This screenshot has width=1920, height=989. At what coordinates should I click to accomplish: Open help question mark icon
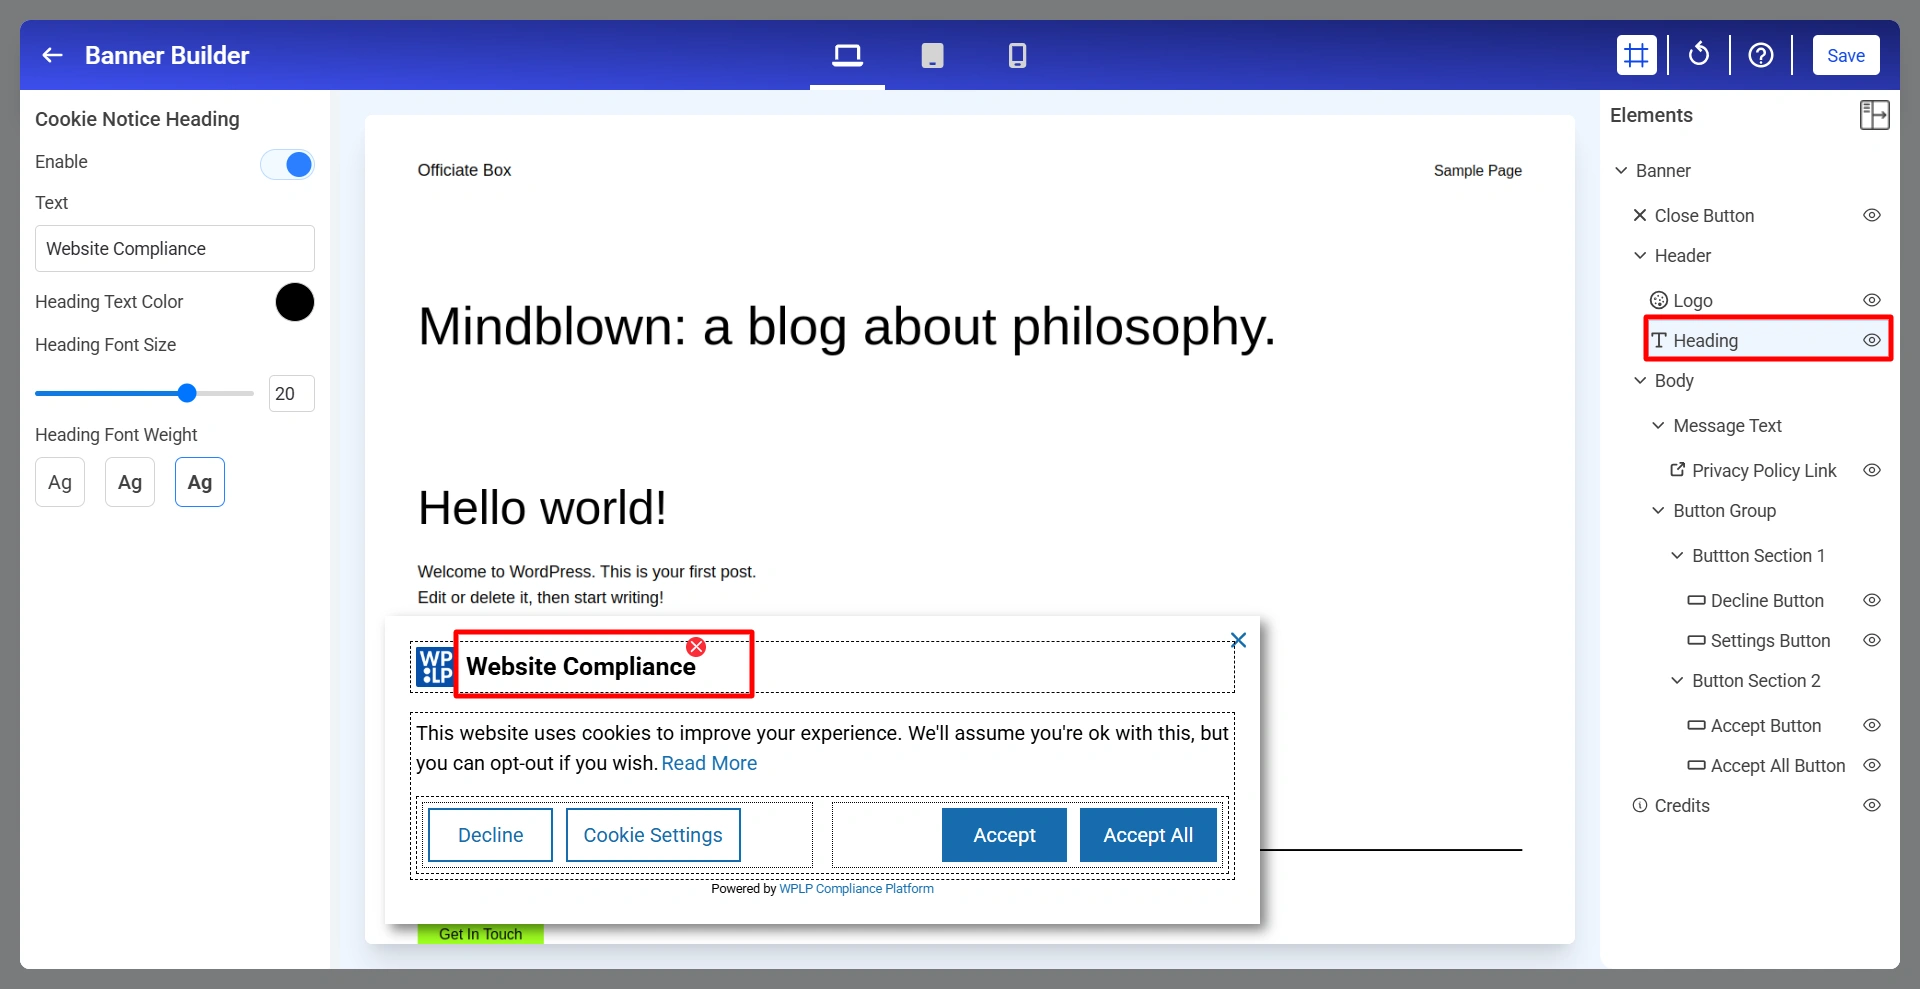[x=1761, y=55]
